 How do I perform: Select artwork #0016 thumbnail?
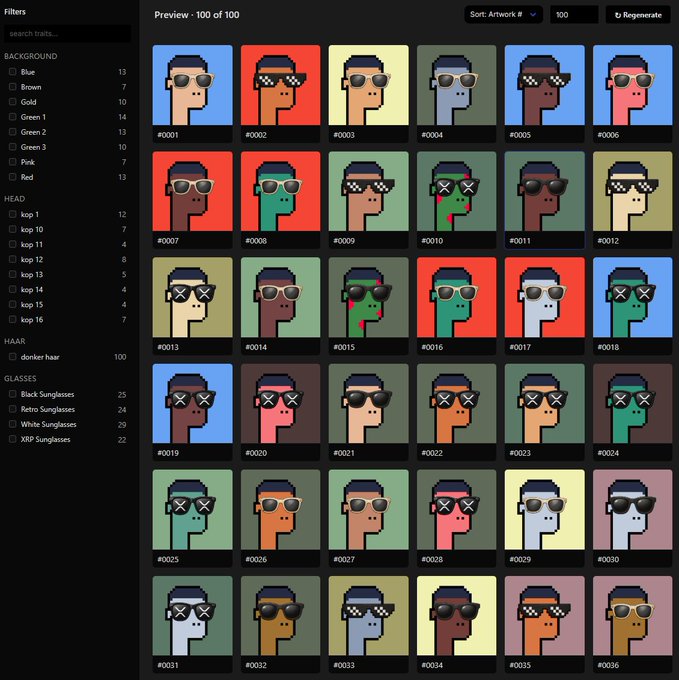pyautogui.click(x=457, y=298)
